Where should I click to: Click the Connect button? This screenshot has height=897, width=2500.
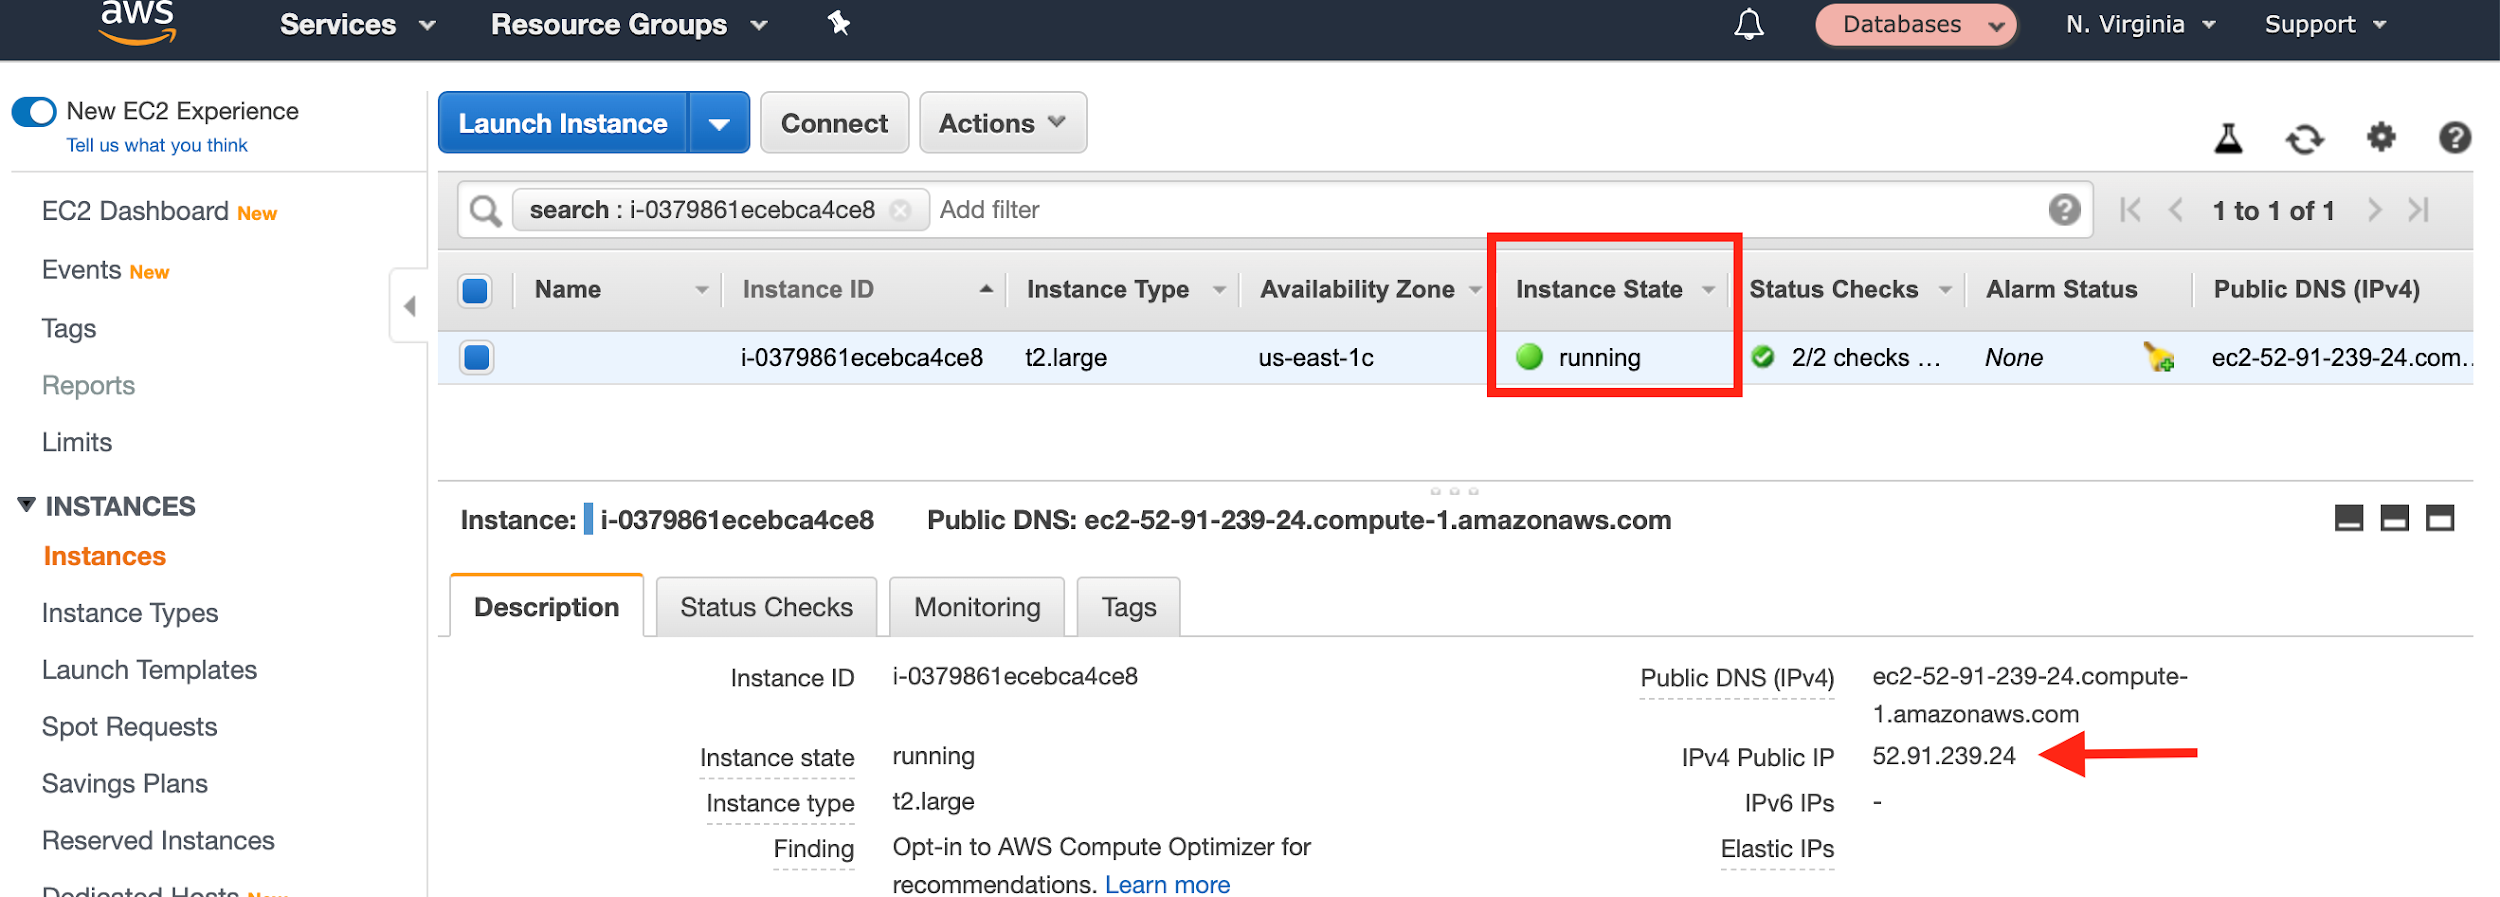pos(834,122)
